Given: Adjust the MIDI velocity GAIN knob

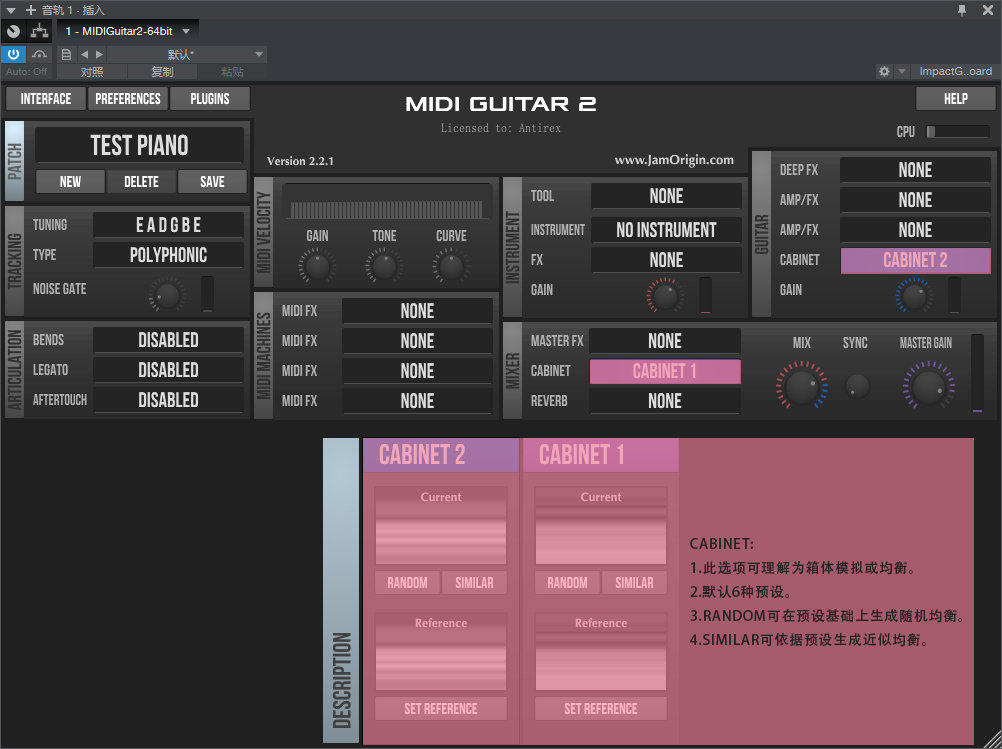Looking at the screenshot, I should [x=317, y=266].
